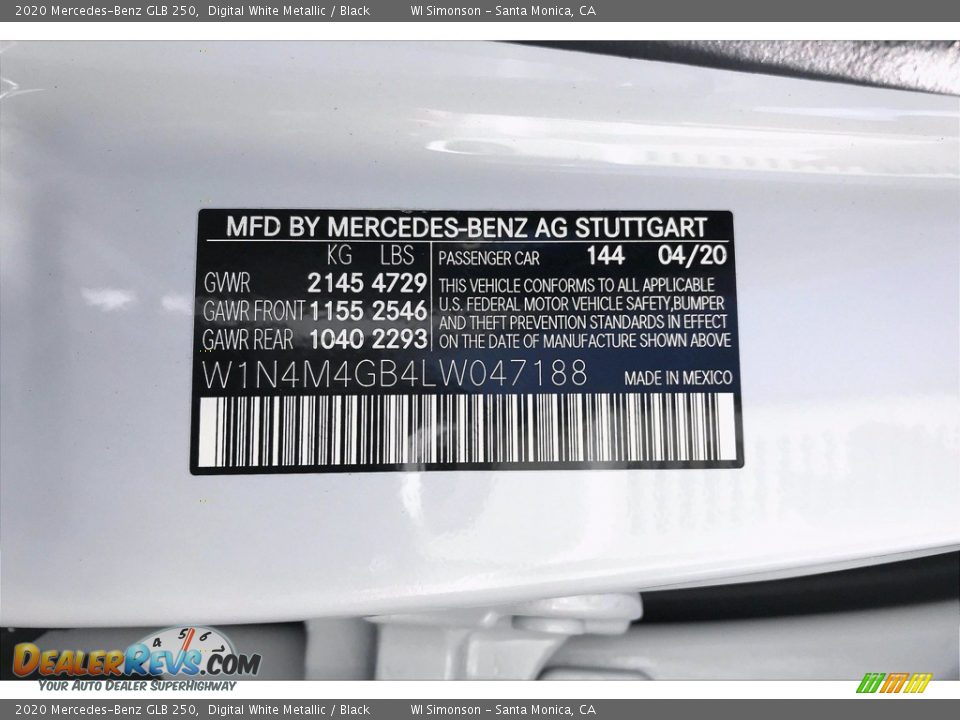960x720 pixels.
Task: Click the 'GVWR' row label
Action: tap(227, 283)
